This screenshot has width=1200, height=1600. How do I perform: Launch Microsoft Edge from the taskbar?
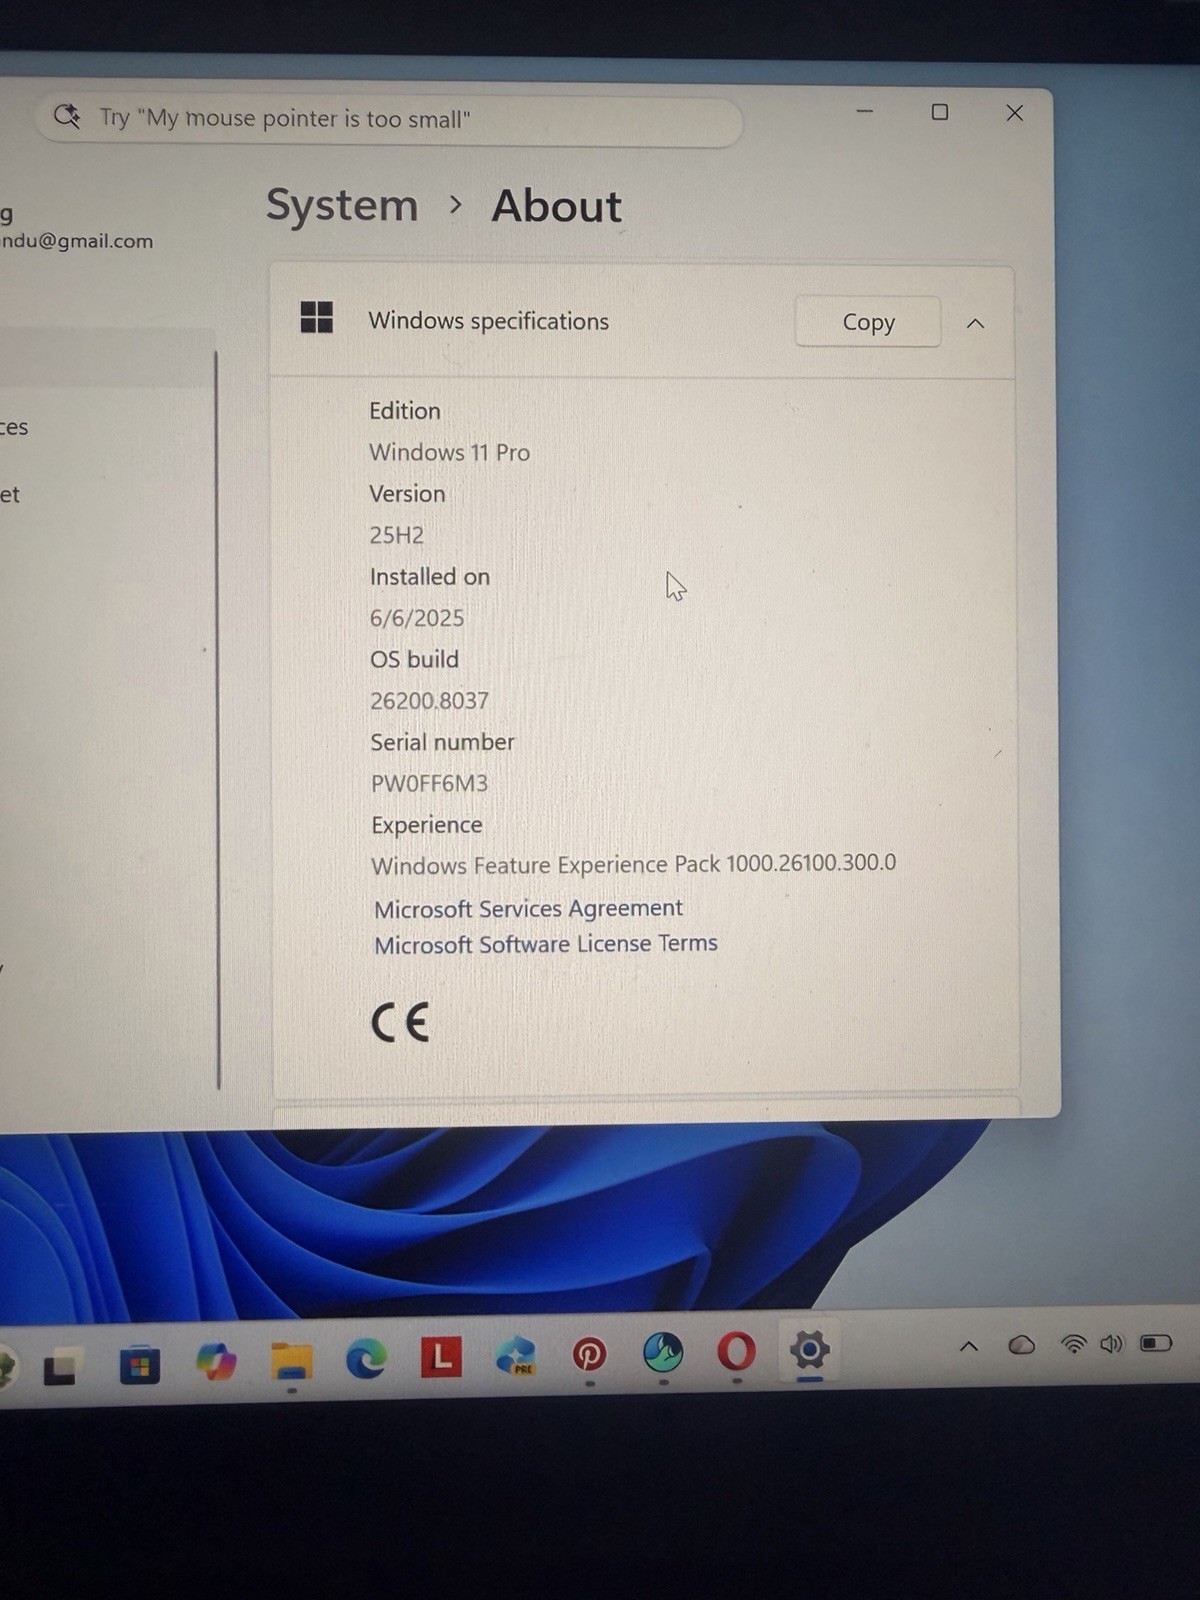click(x=366, y=1358)
